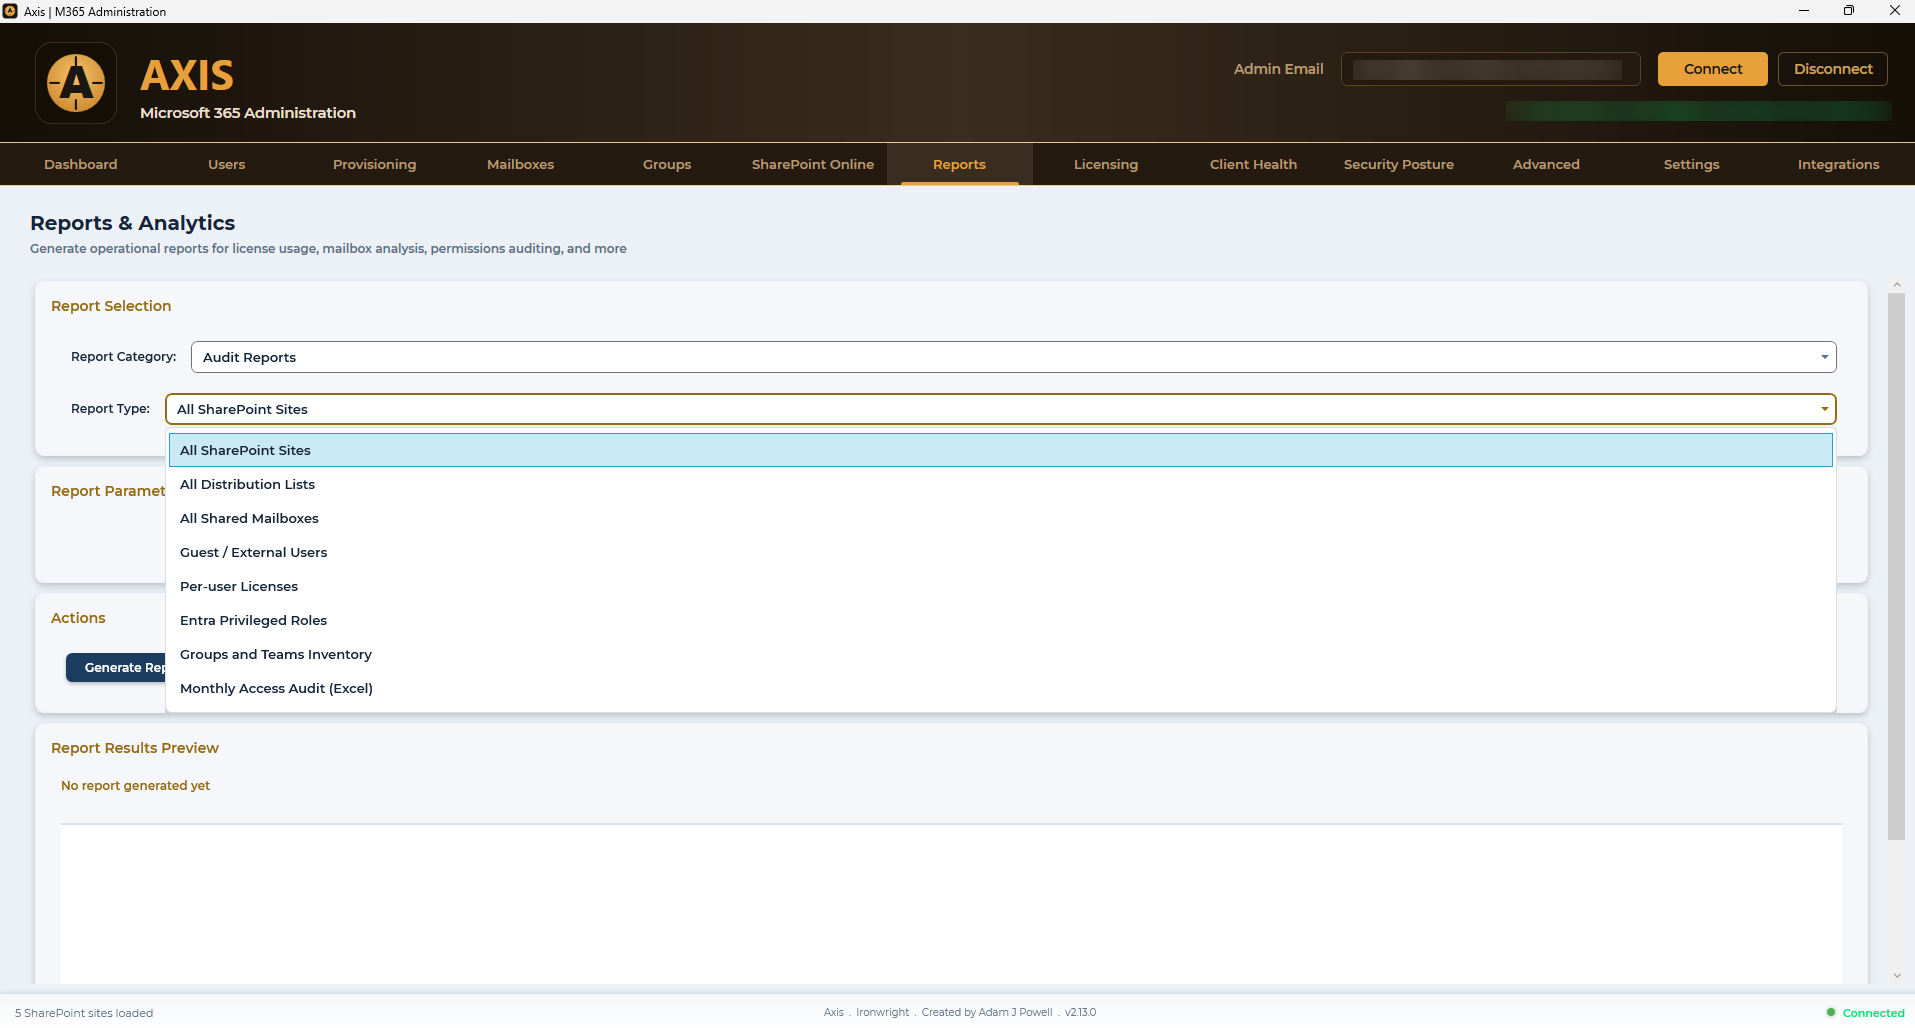This screenshot has width=1915, height=1028.
Task: Open the Licensing tab
Action: 1106,164
